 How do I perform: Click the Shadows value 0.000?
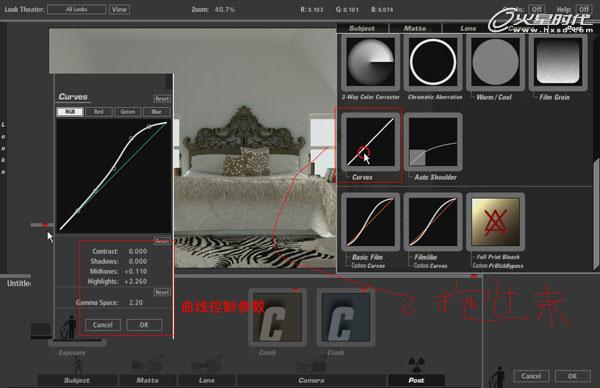[138, 261]
